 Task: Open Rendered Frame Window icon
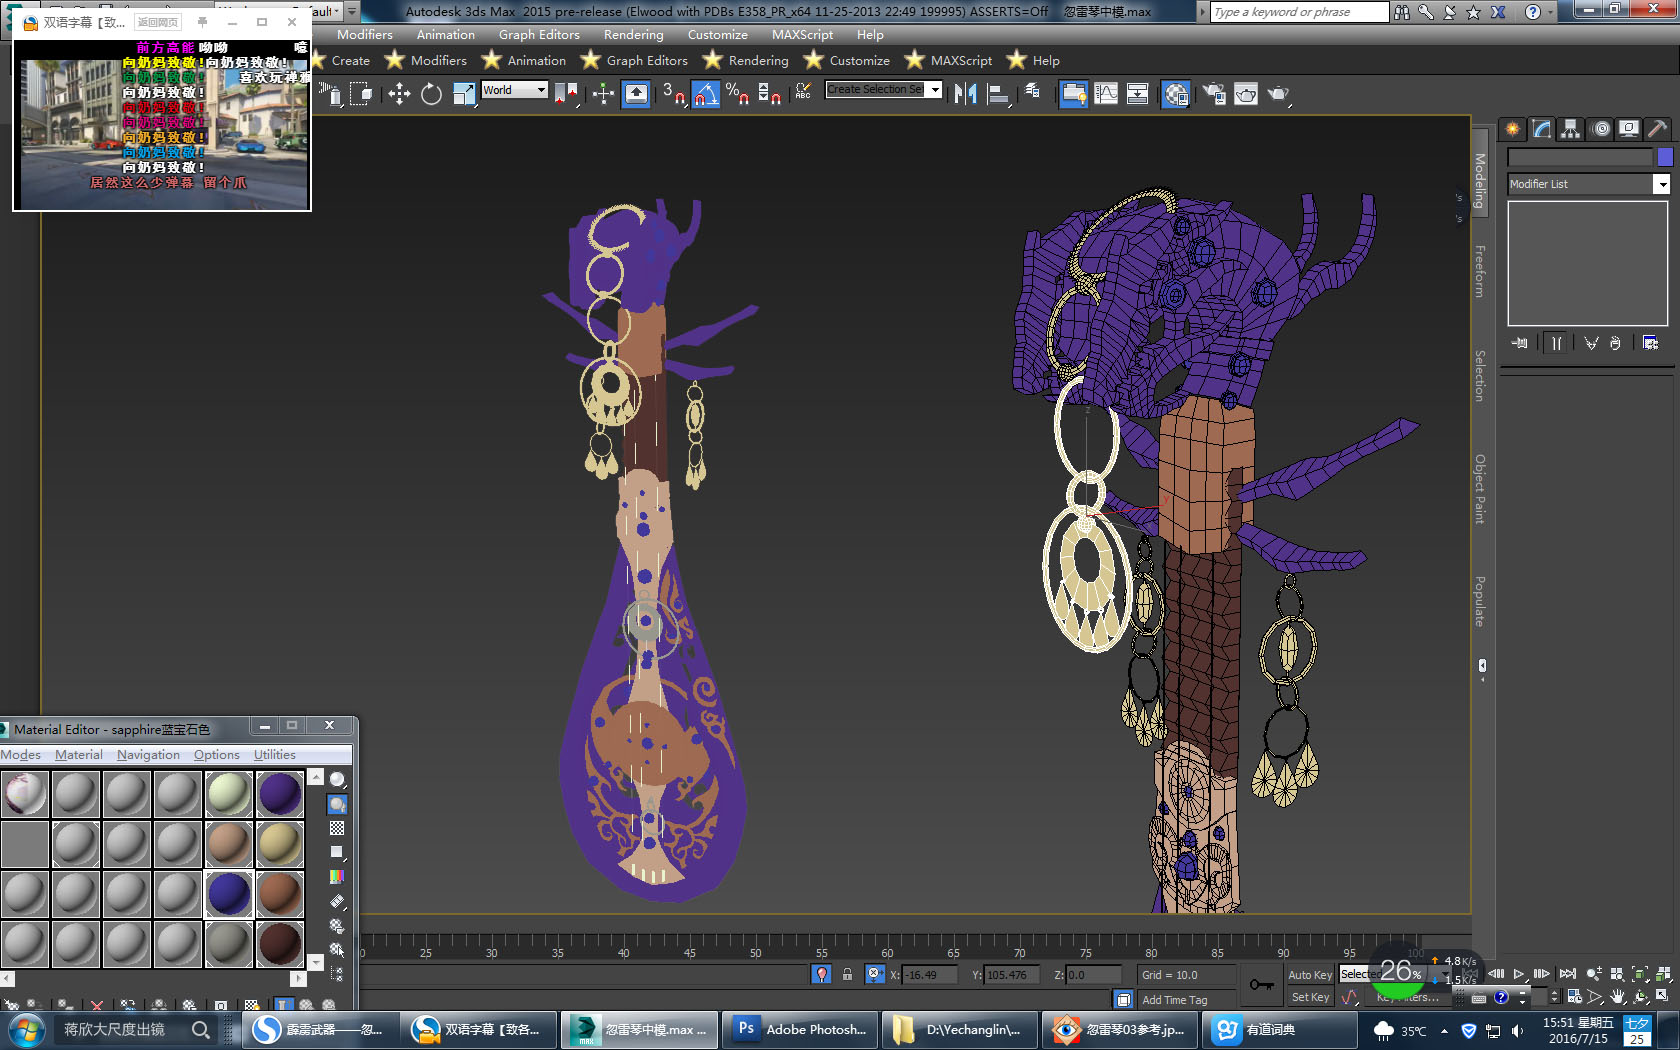(1246, 94)
